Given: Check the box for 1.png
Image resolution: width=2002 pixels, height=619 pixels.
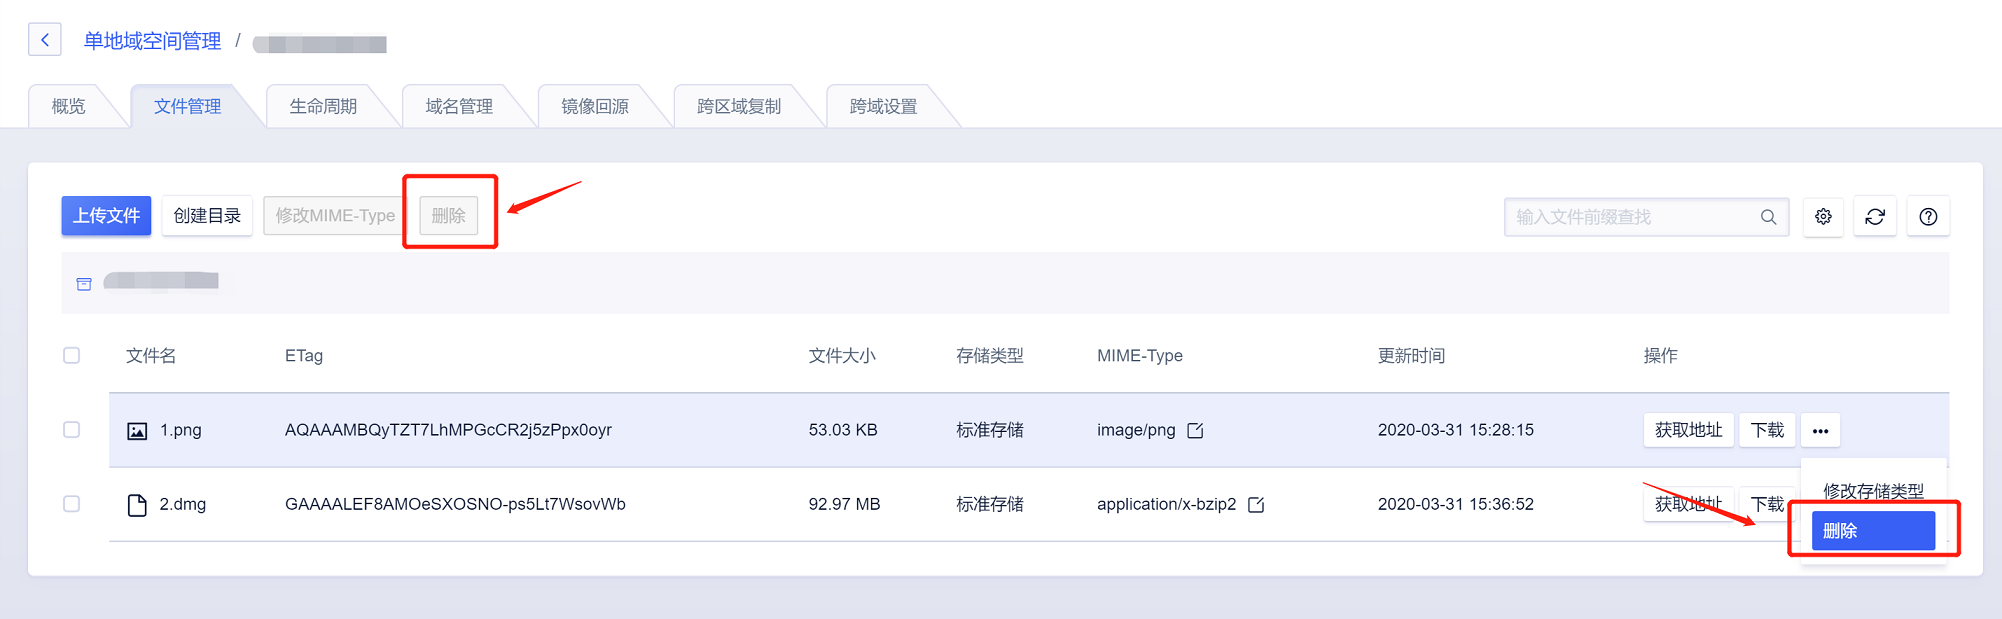Looking at the screenshot, I should point(72,430).
